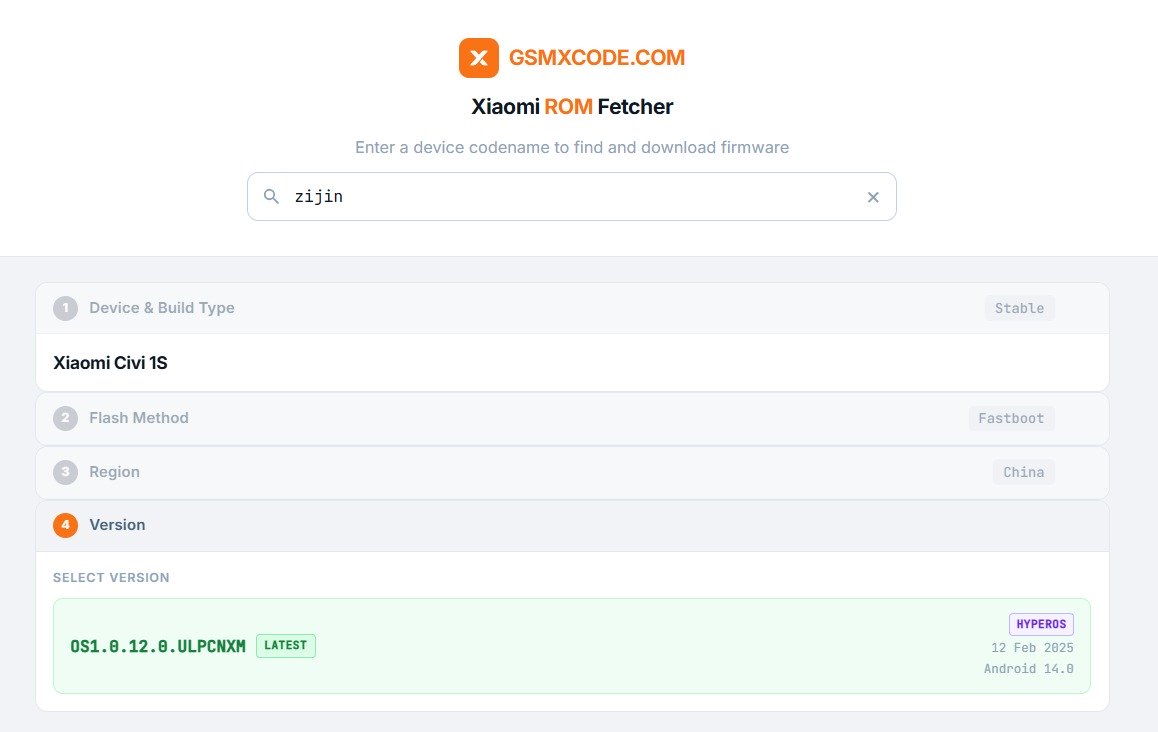Click the China region tag
1158x732 pixels.
click(x=1024, y=472)
